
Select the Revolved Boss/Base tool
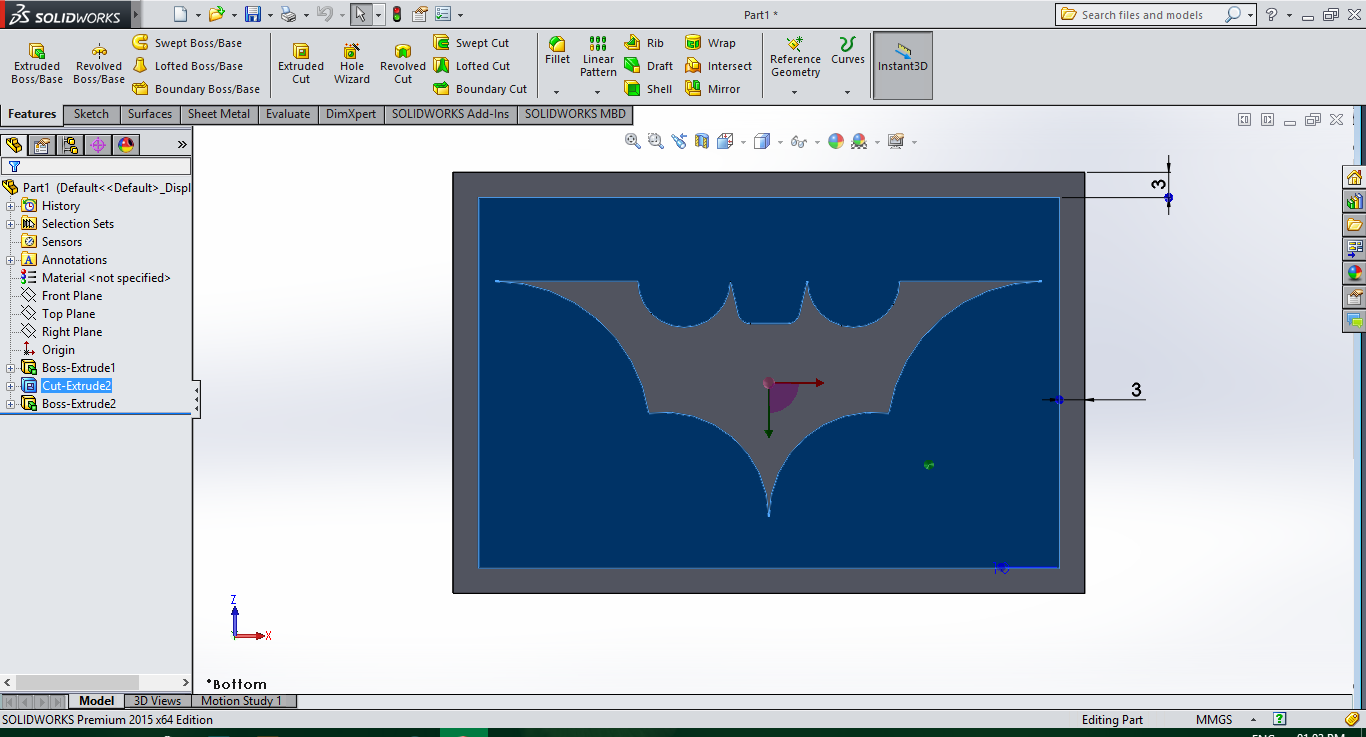pos(99,64)
